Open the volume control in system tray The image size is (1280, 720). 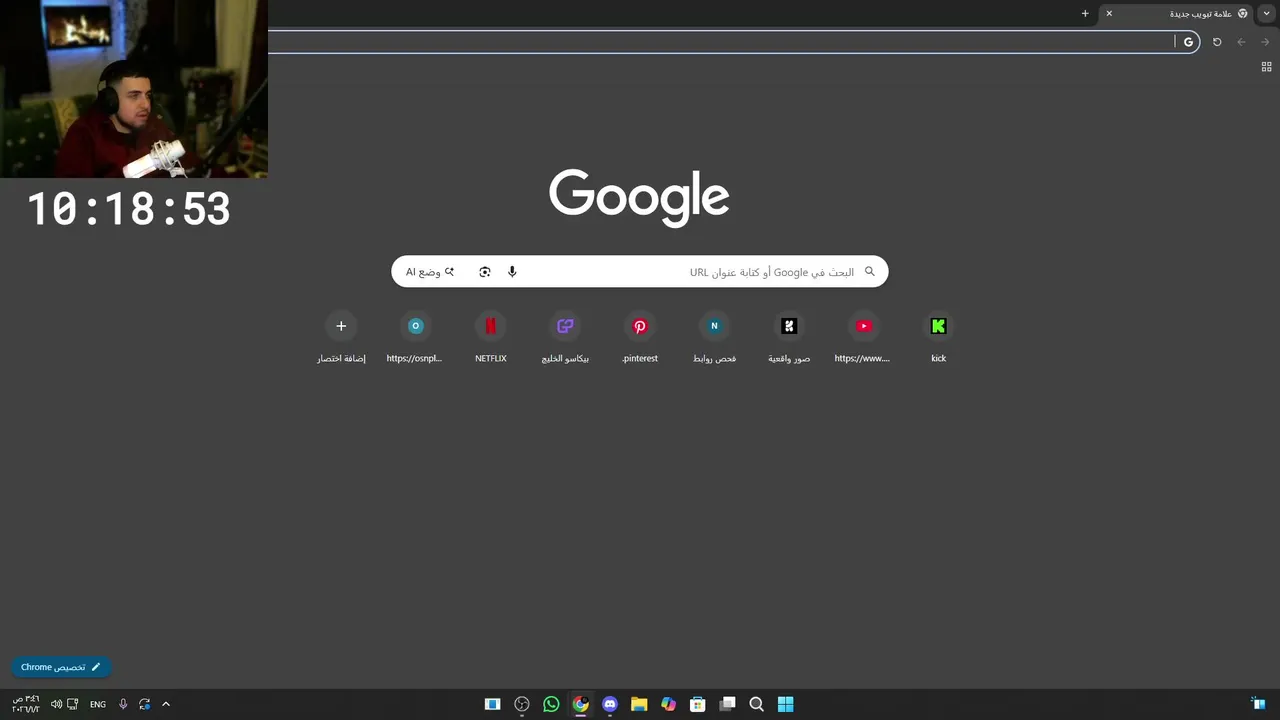56,704
